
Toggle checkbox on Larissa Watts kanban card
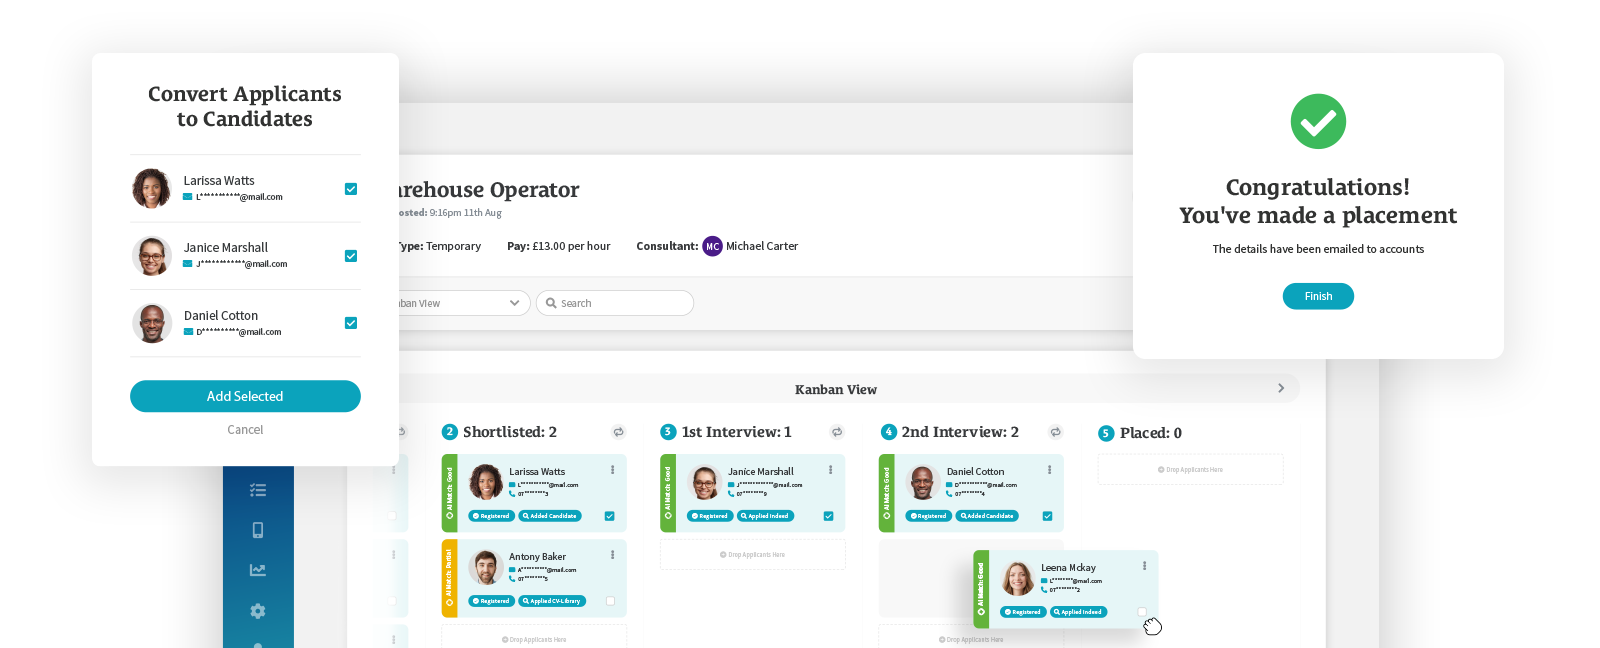pos(610,516)
